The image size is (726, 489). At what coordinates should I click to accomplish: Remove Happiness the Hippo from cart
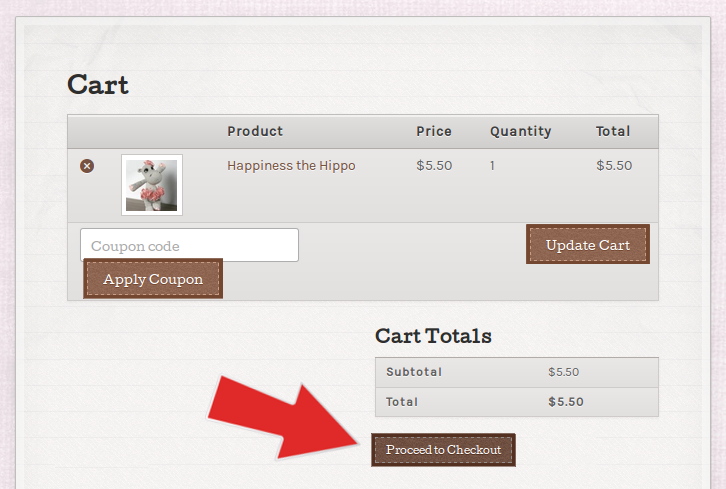pos(87,166)
